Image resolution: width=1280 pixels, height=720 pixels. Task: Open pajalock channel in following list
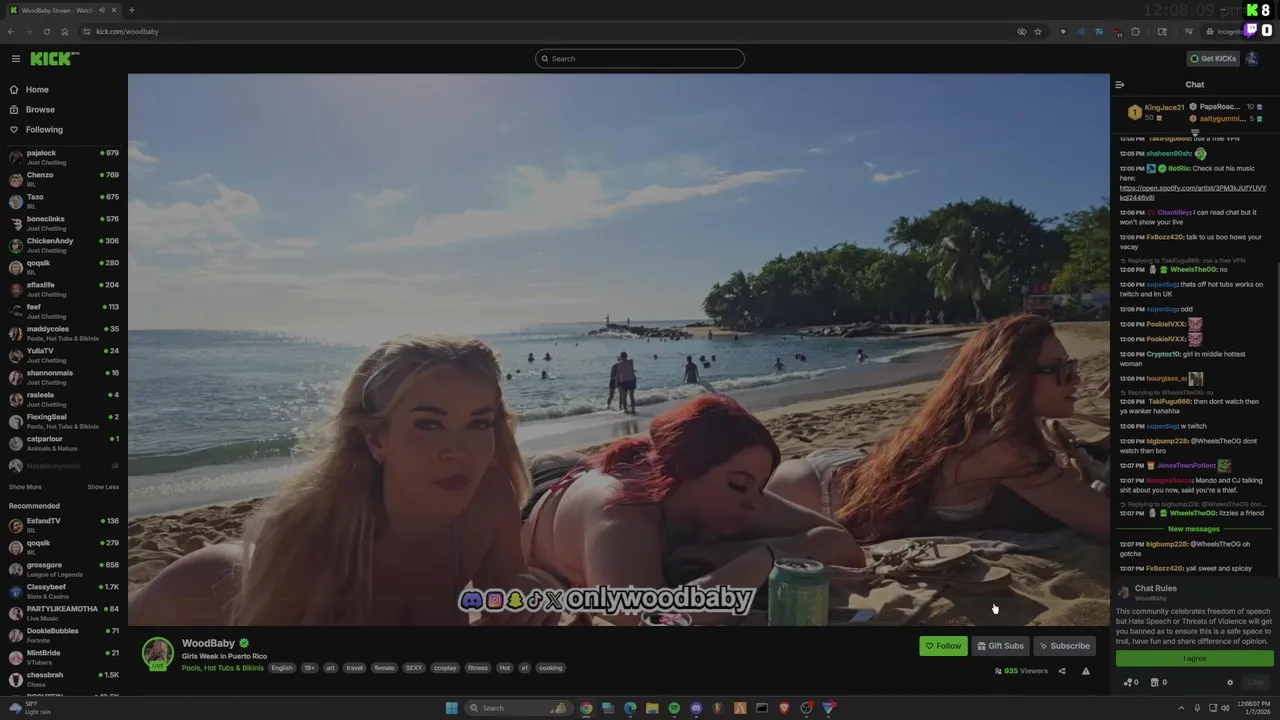coord(64,157)
